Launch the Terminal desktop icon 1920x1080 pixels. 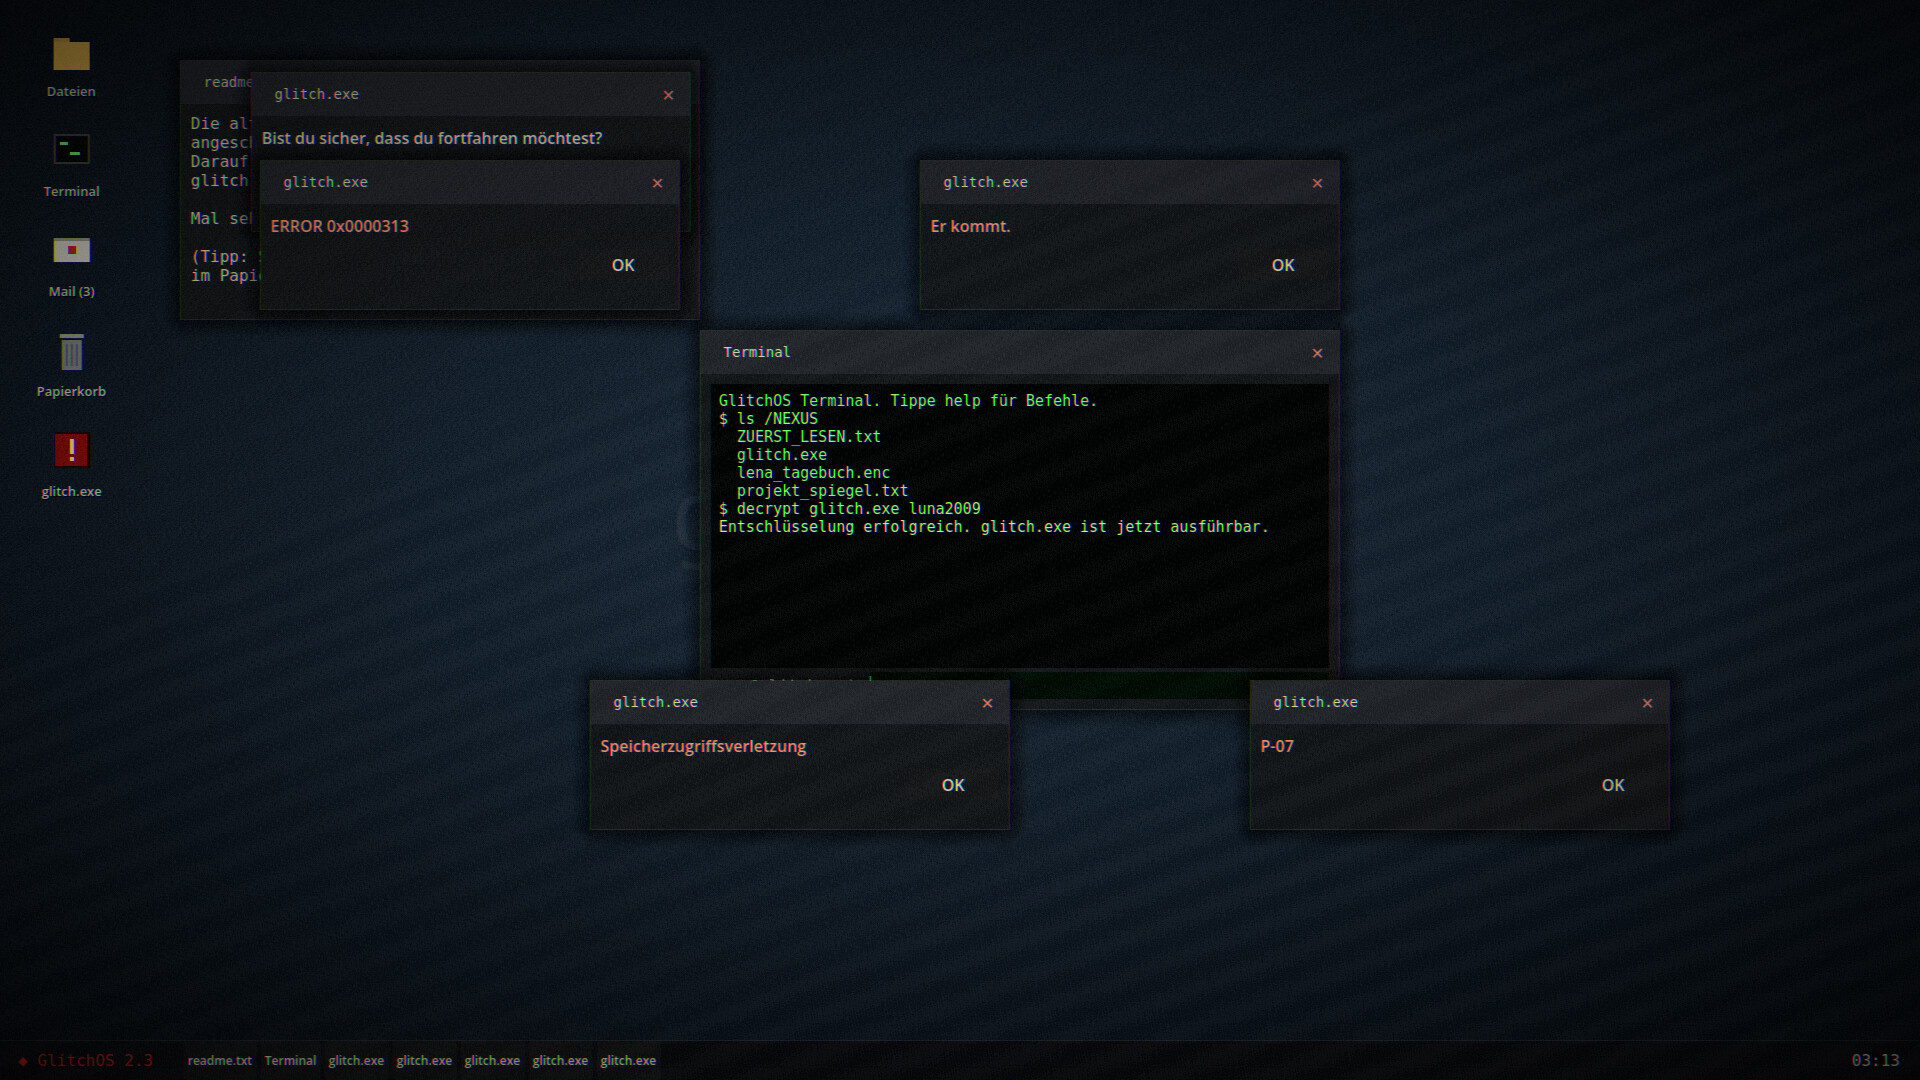pyautogui.click(x=71, y=167)
